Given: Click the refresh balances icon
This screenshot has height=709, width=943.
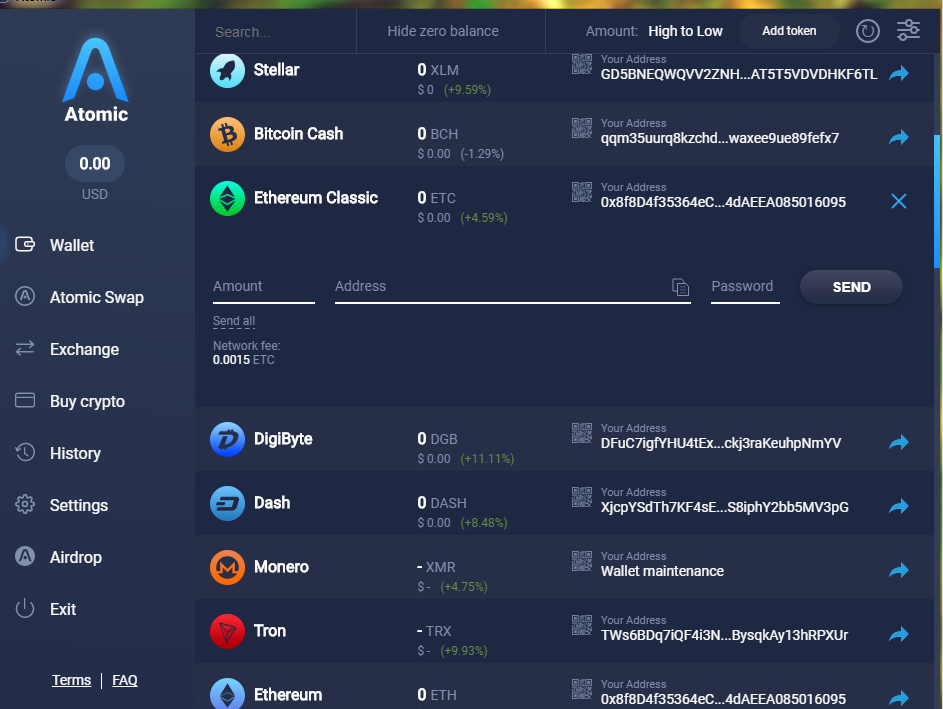Looking at the screenshot, I should (x=867, y=31).
